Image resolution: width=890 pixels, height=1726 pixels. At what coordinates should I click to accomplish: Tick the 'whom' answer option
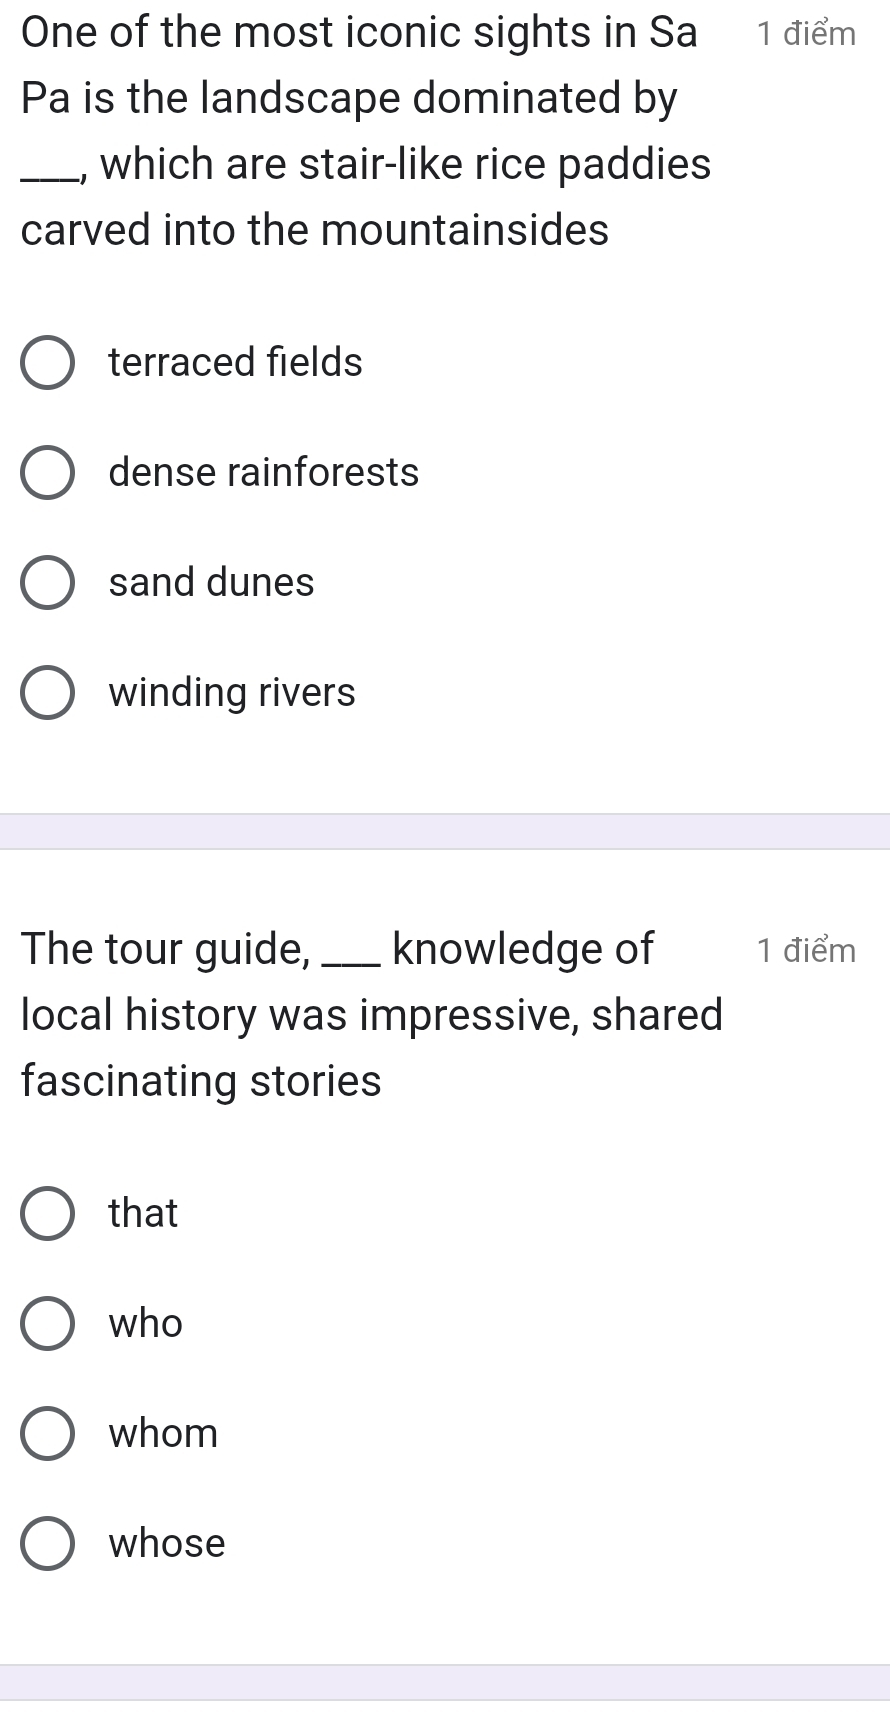[x=47, y=1434]
